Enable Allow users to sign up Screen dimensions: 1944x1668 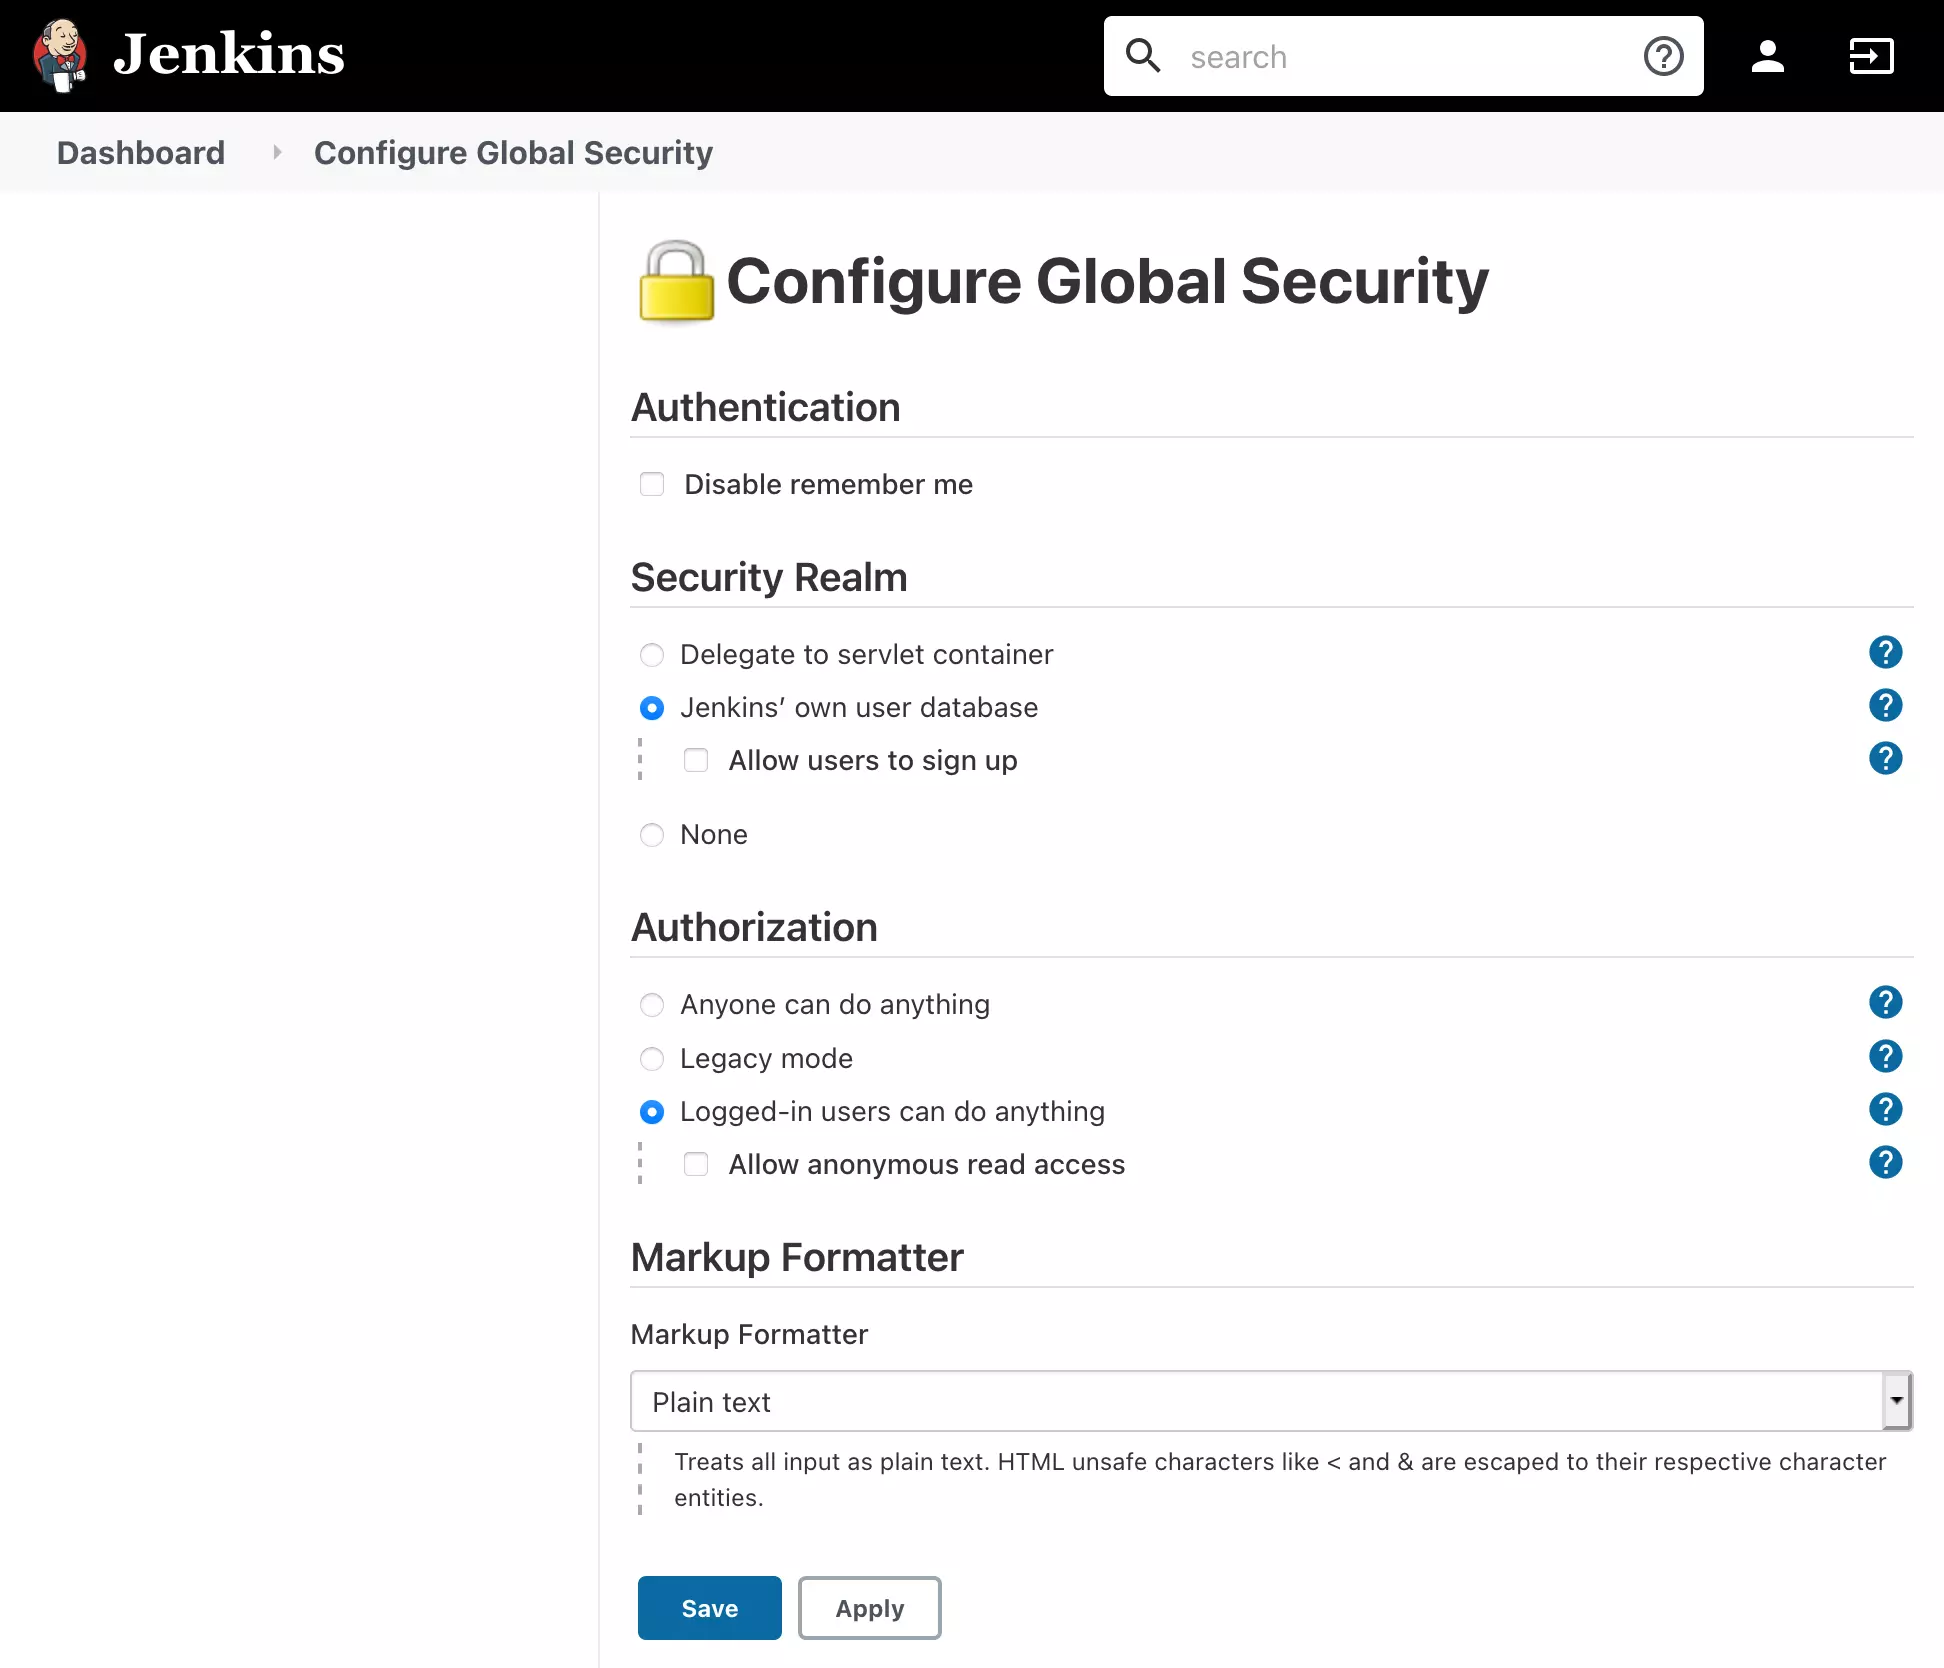696,760
